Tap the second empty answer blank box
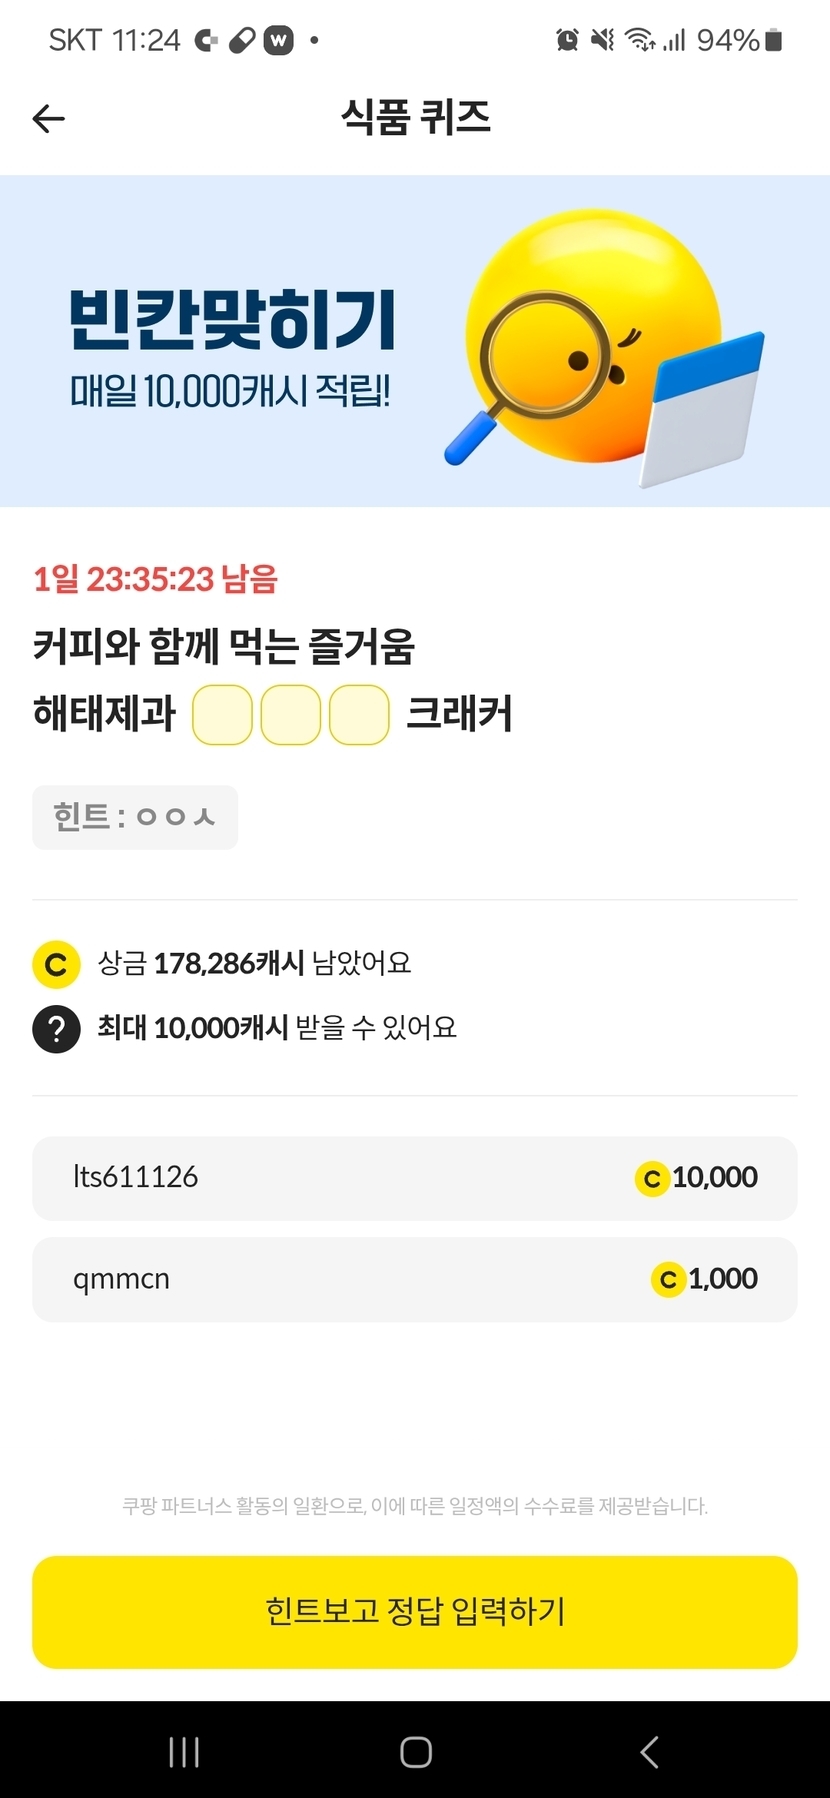Image resolution: width=830 pixels, height=1798 pixels. 290,715
